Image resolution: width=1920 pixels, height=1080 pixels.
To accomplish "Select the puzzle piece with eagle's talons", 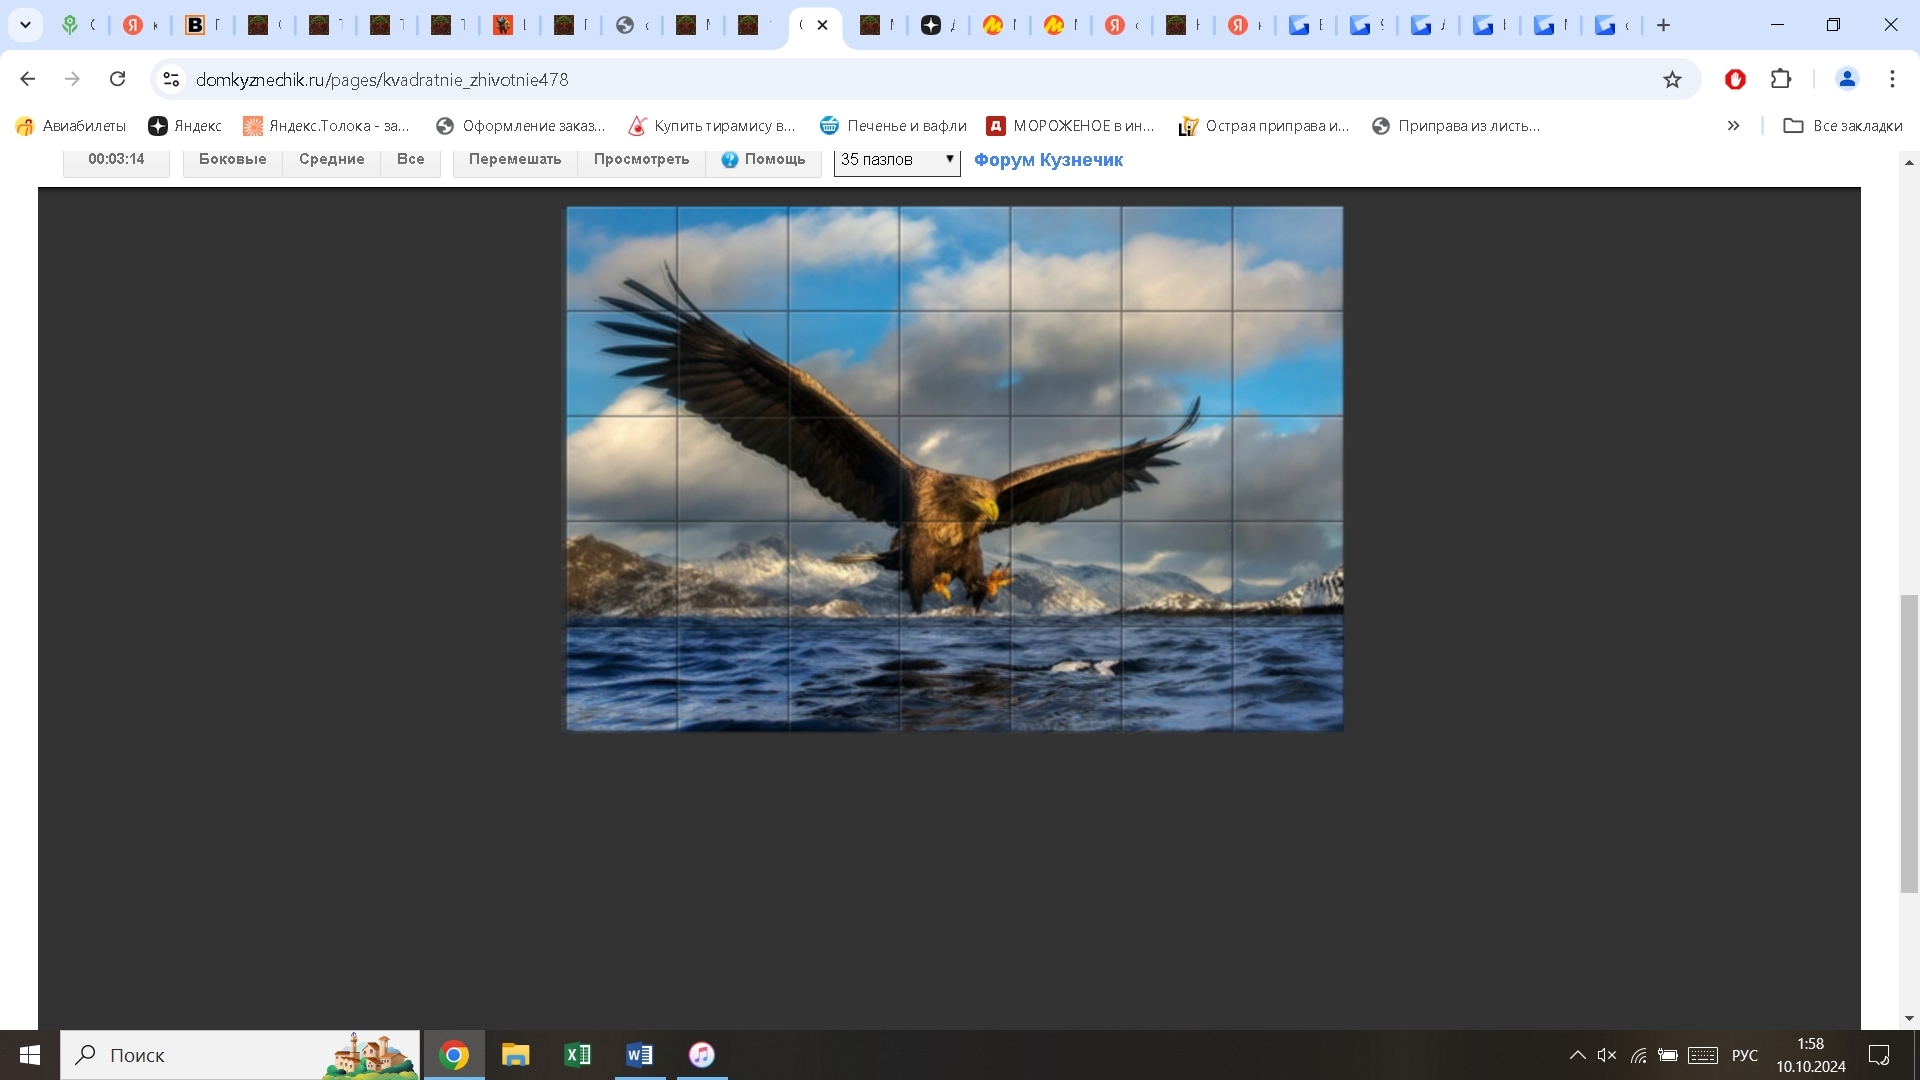I will (x=955, y=573).
